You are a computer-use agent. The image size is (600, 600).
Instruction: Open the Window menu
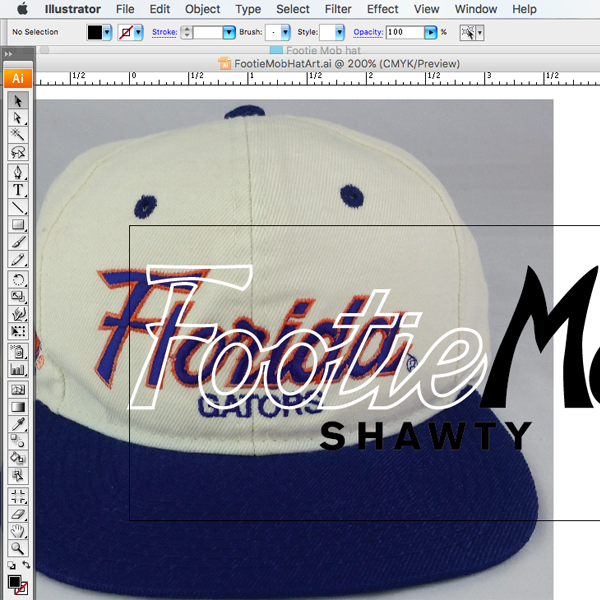click(x=476, y=9)
